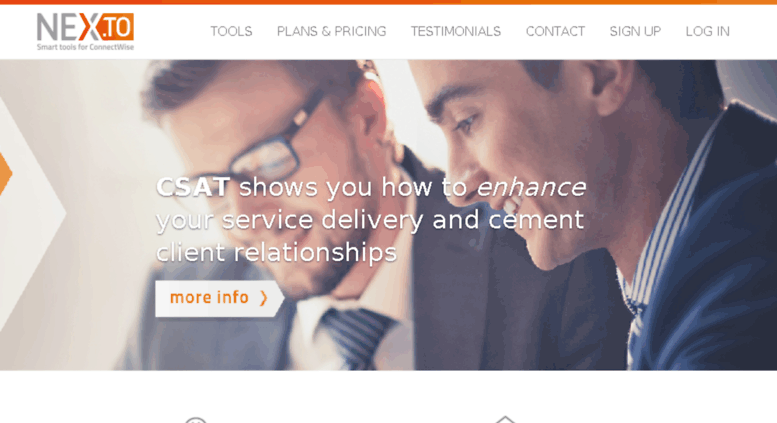
Task: Click the 'more info' button
Action: (220, 298)
